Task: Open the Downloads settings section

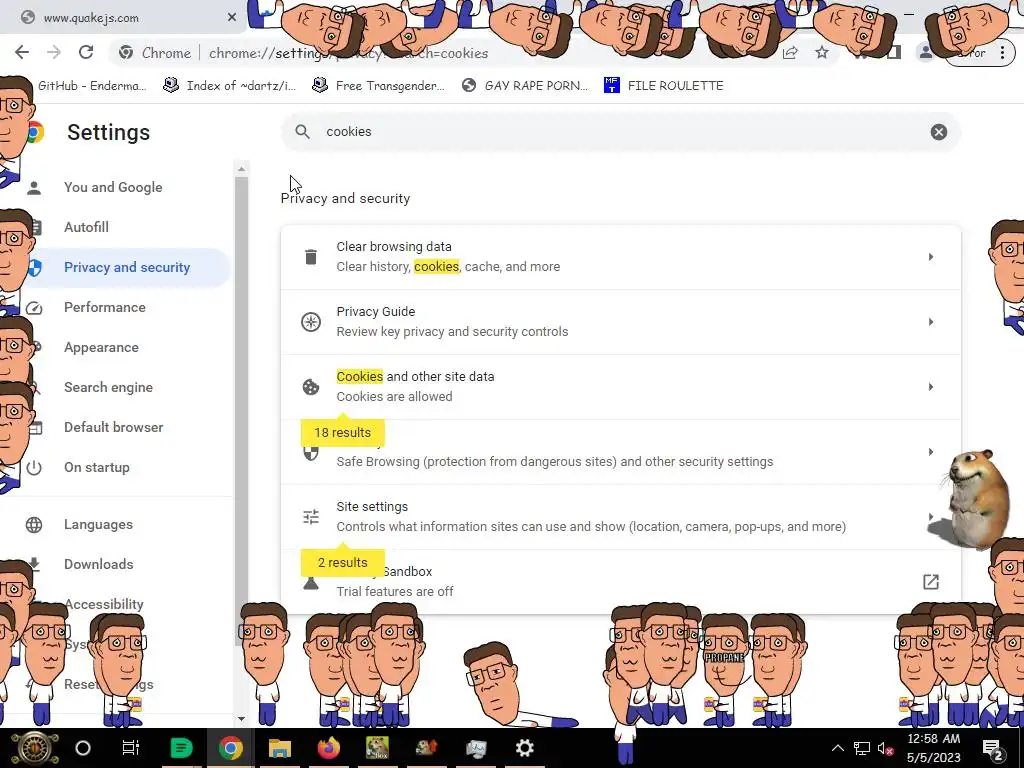Action: click(x=99, y=564)
